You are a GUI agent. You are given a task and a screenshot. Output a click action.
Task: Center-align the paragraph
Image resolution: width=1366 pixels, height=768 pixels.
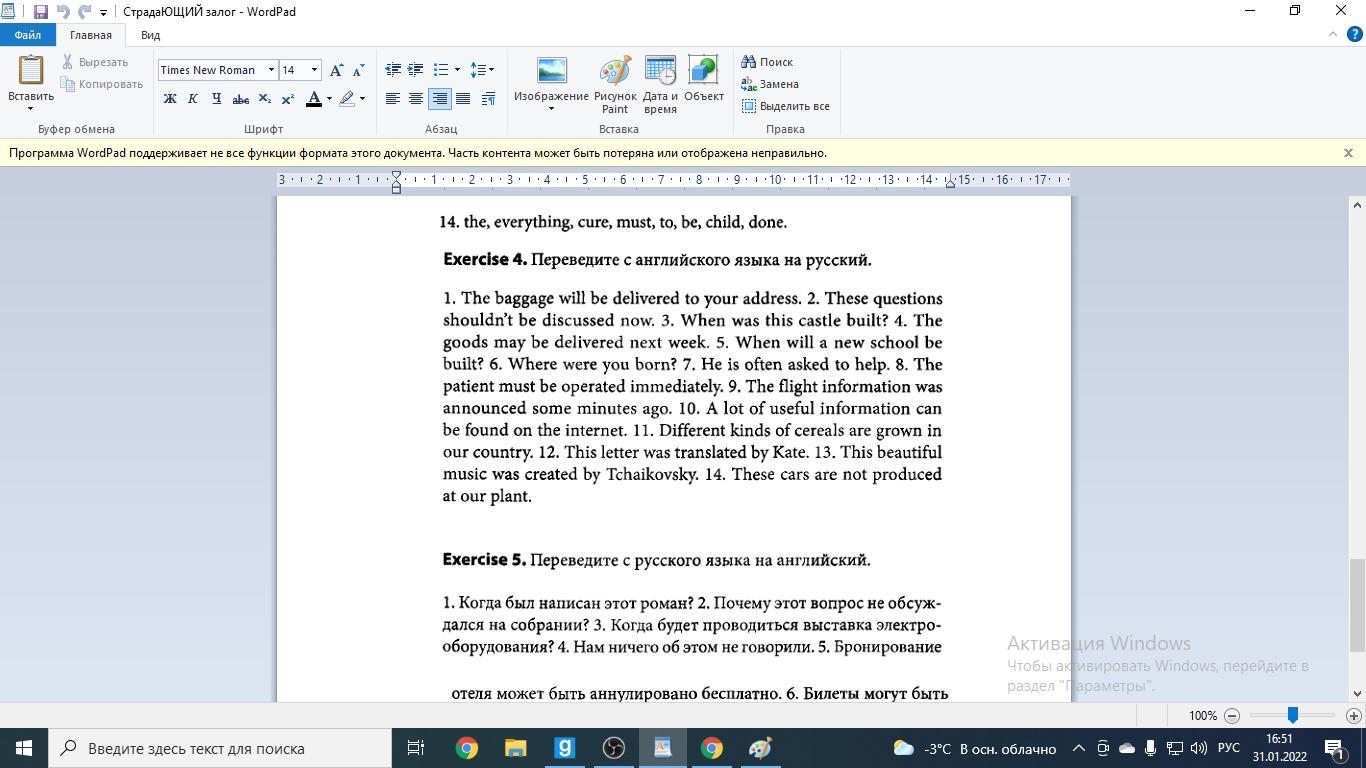pyautogui.click(x=416, y=99)
